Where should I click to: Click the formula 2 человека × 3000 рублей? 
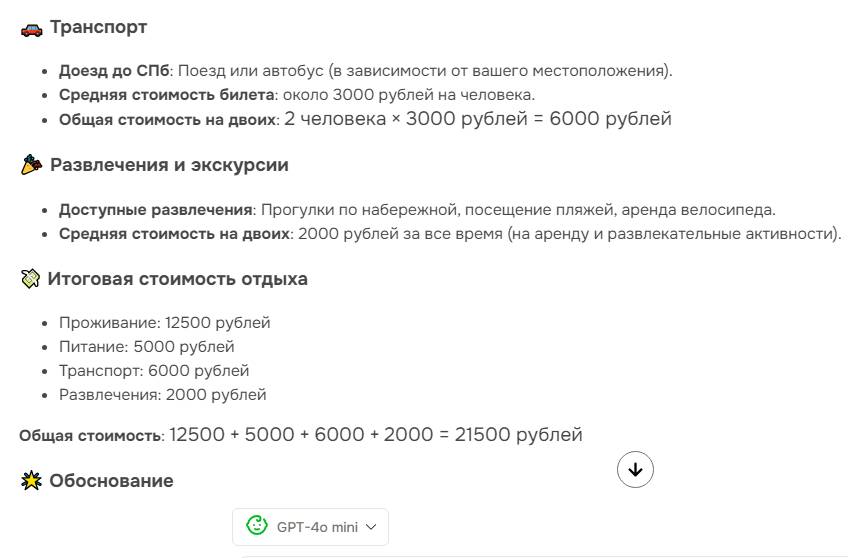406,119
